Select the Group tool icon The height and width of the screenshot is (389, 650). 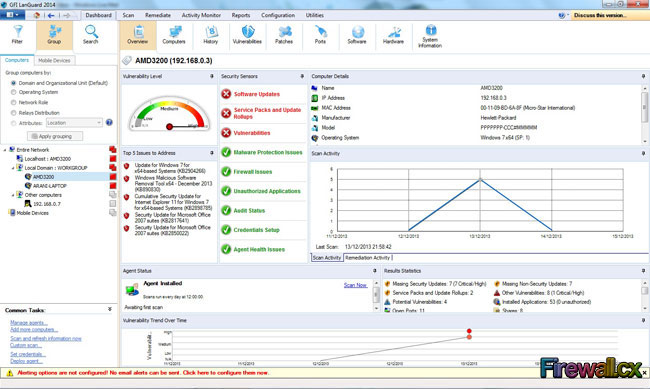pyautogui.click(x=54, y=35)
